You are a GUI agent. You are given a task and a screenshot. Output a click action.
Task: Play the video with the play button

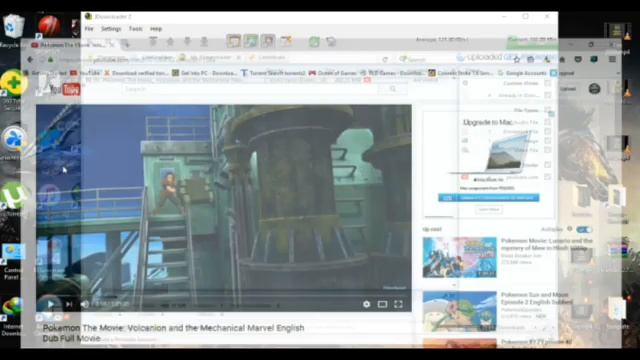(x=50, y=304)
